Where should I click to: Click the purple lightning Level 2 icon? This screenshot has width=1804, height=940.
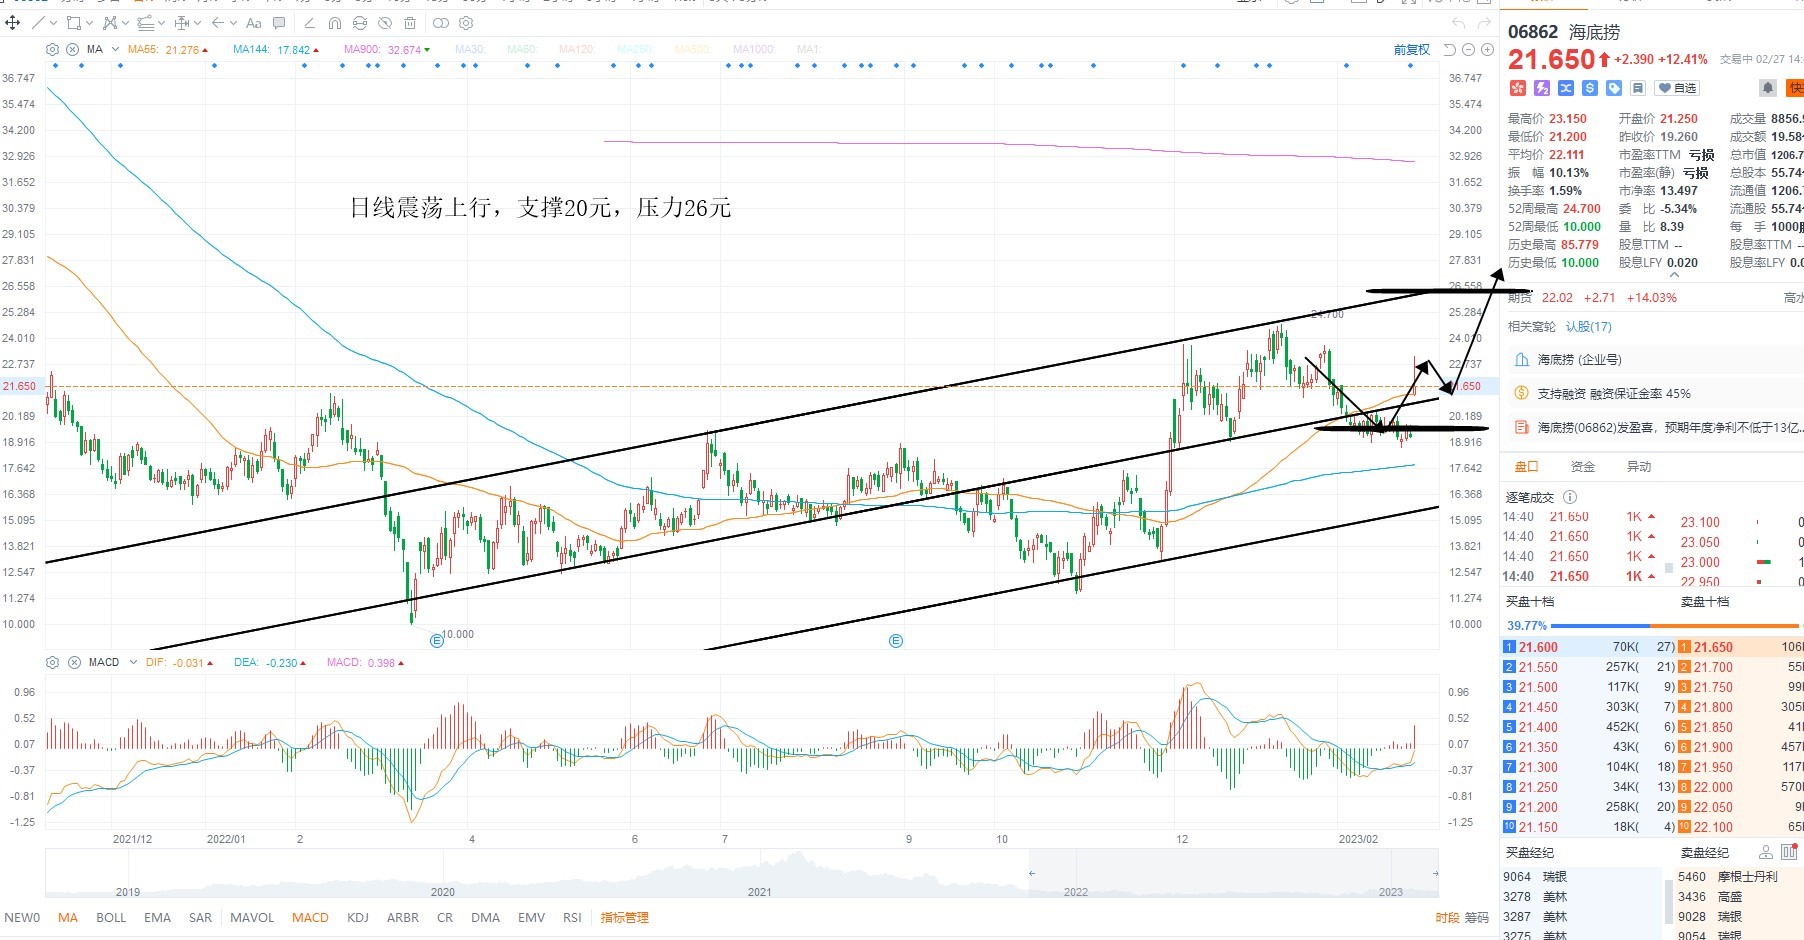pos(1542,88)
